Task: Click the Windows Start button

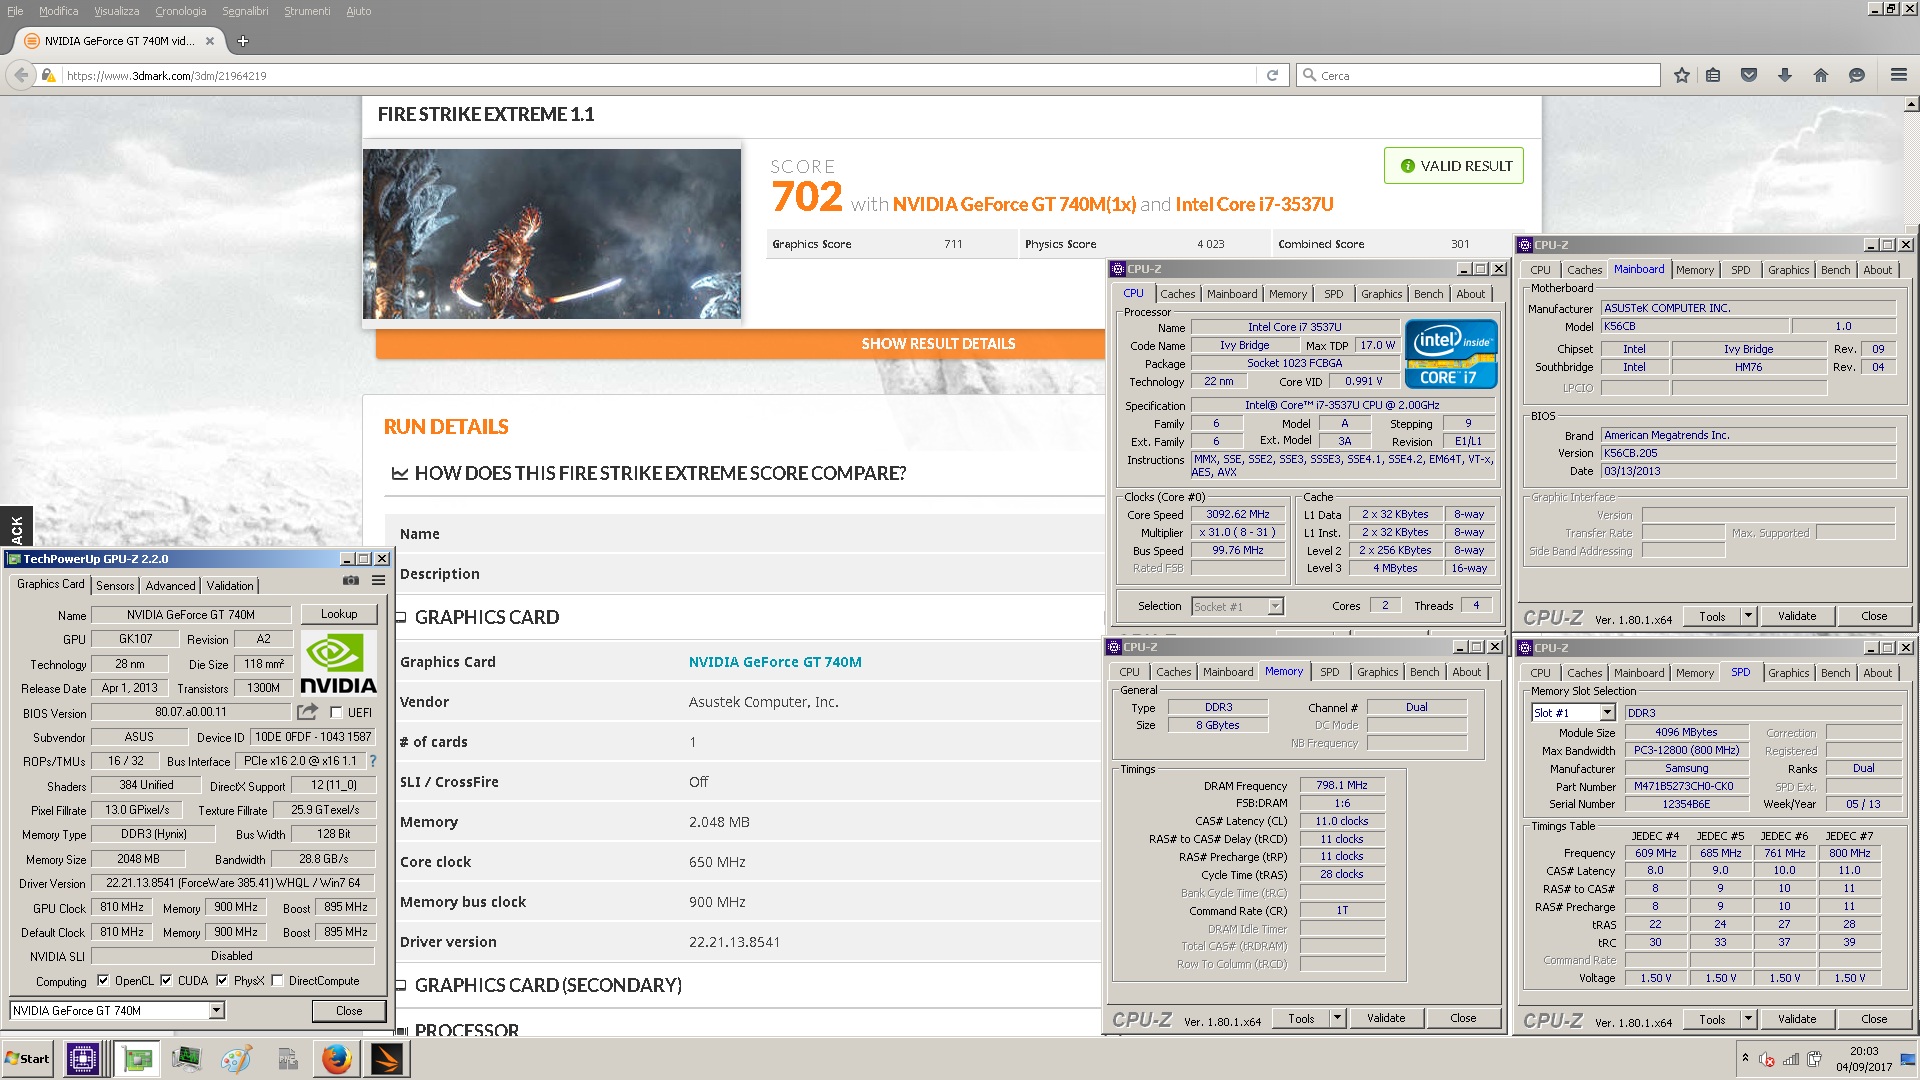Action: click(27, 1059)
